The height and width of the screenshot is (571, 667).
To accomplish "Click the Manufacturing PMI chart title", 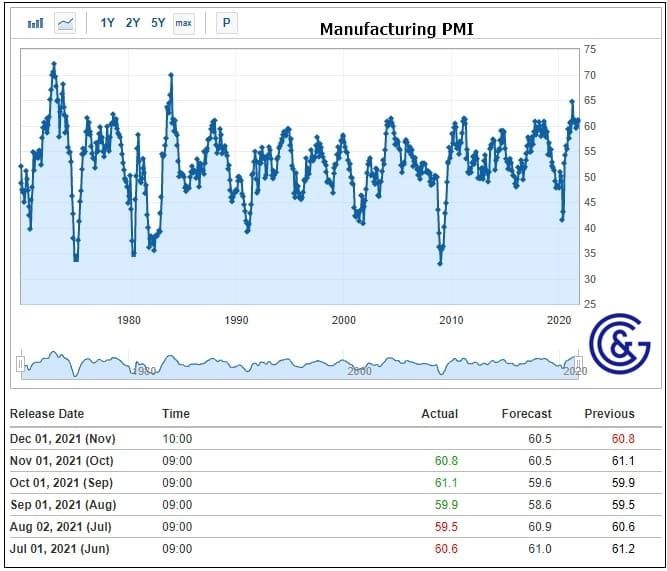I will click(x=396, y=29).
